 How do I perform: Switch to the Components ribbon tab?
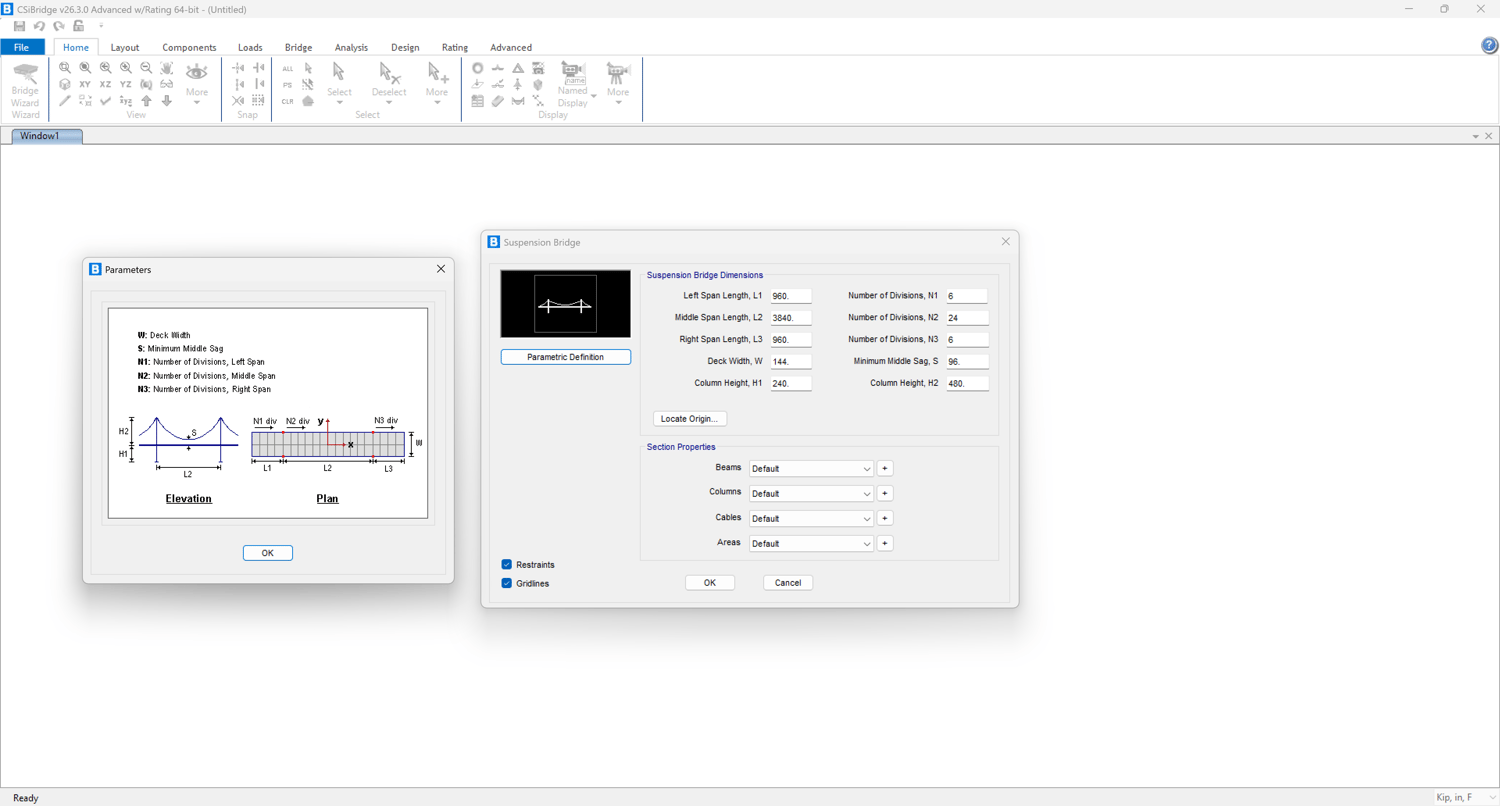click(x=189, y=47)
